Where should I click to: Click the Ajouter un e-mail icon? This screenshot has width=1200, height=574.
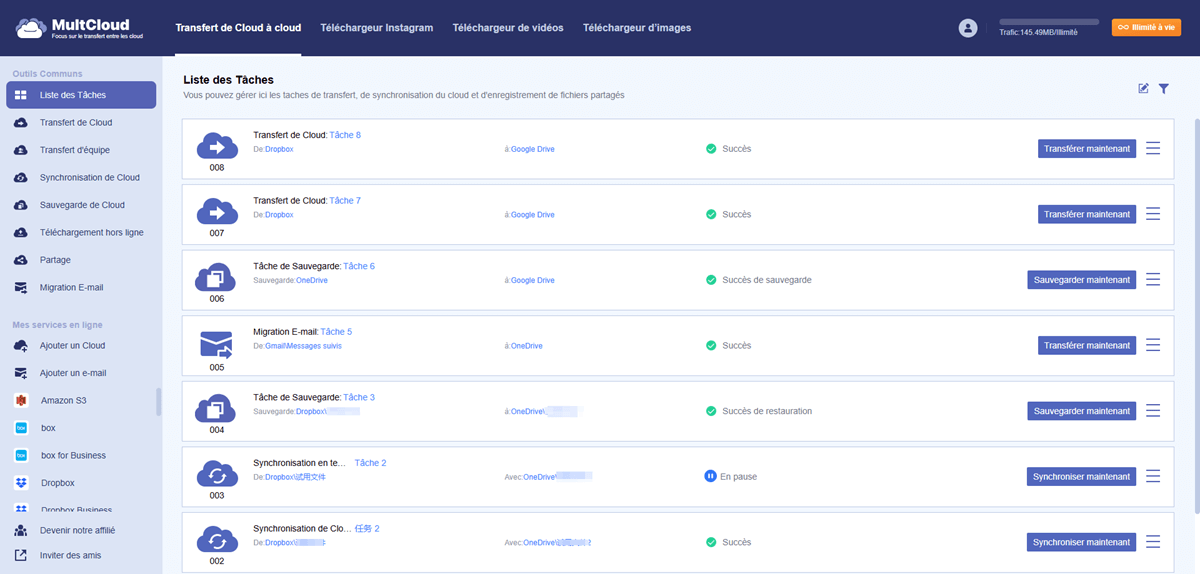tap(21, 373)
